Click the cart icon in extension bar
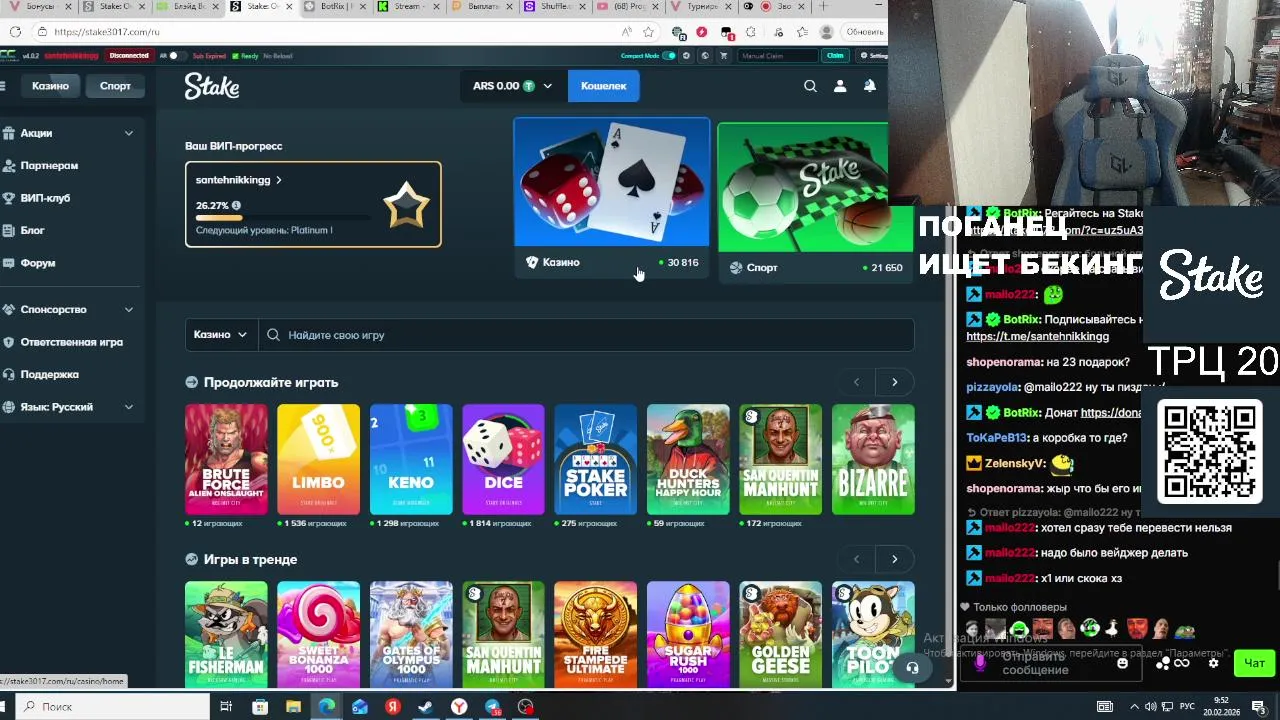 [724, 56]
